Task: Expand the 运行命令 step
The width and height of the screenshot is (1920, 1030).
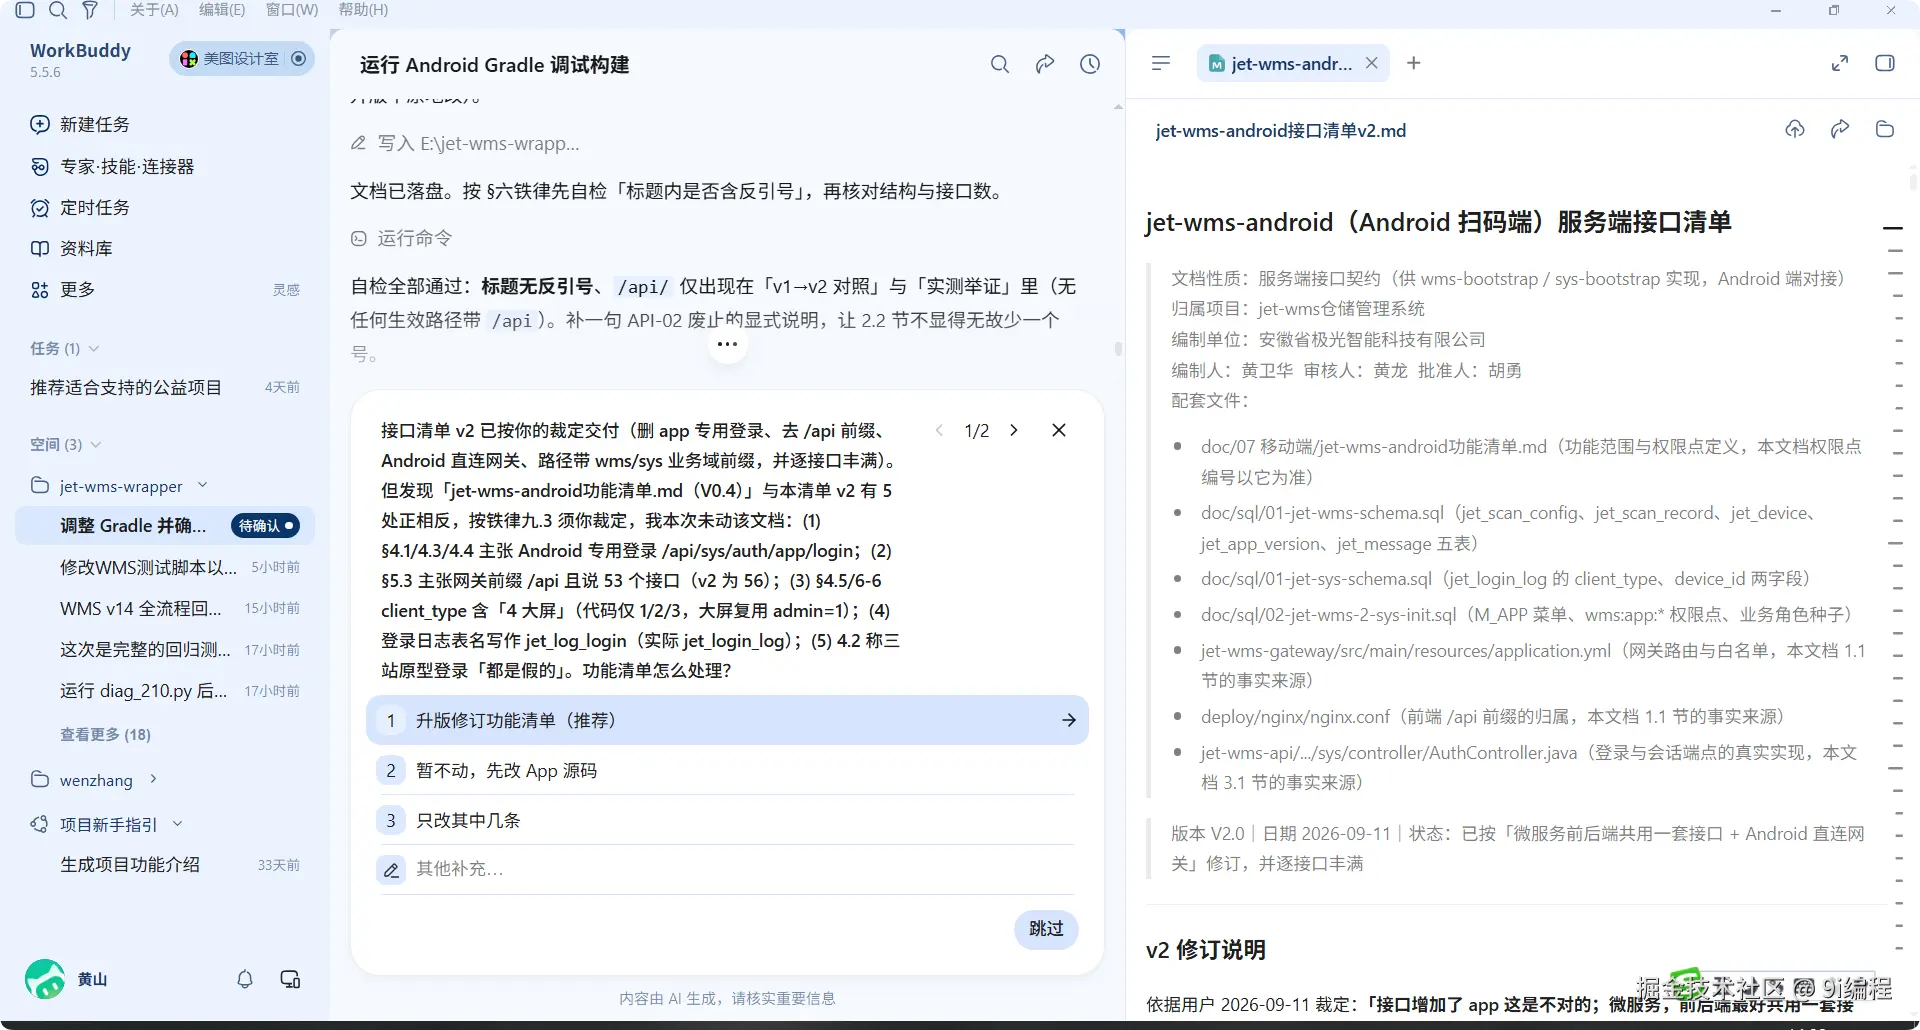Action: [x=401, y=238]
